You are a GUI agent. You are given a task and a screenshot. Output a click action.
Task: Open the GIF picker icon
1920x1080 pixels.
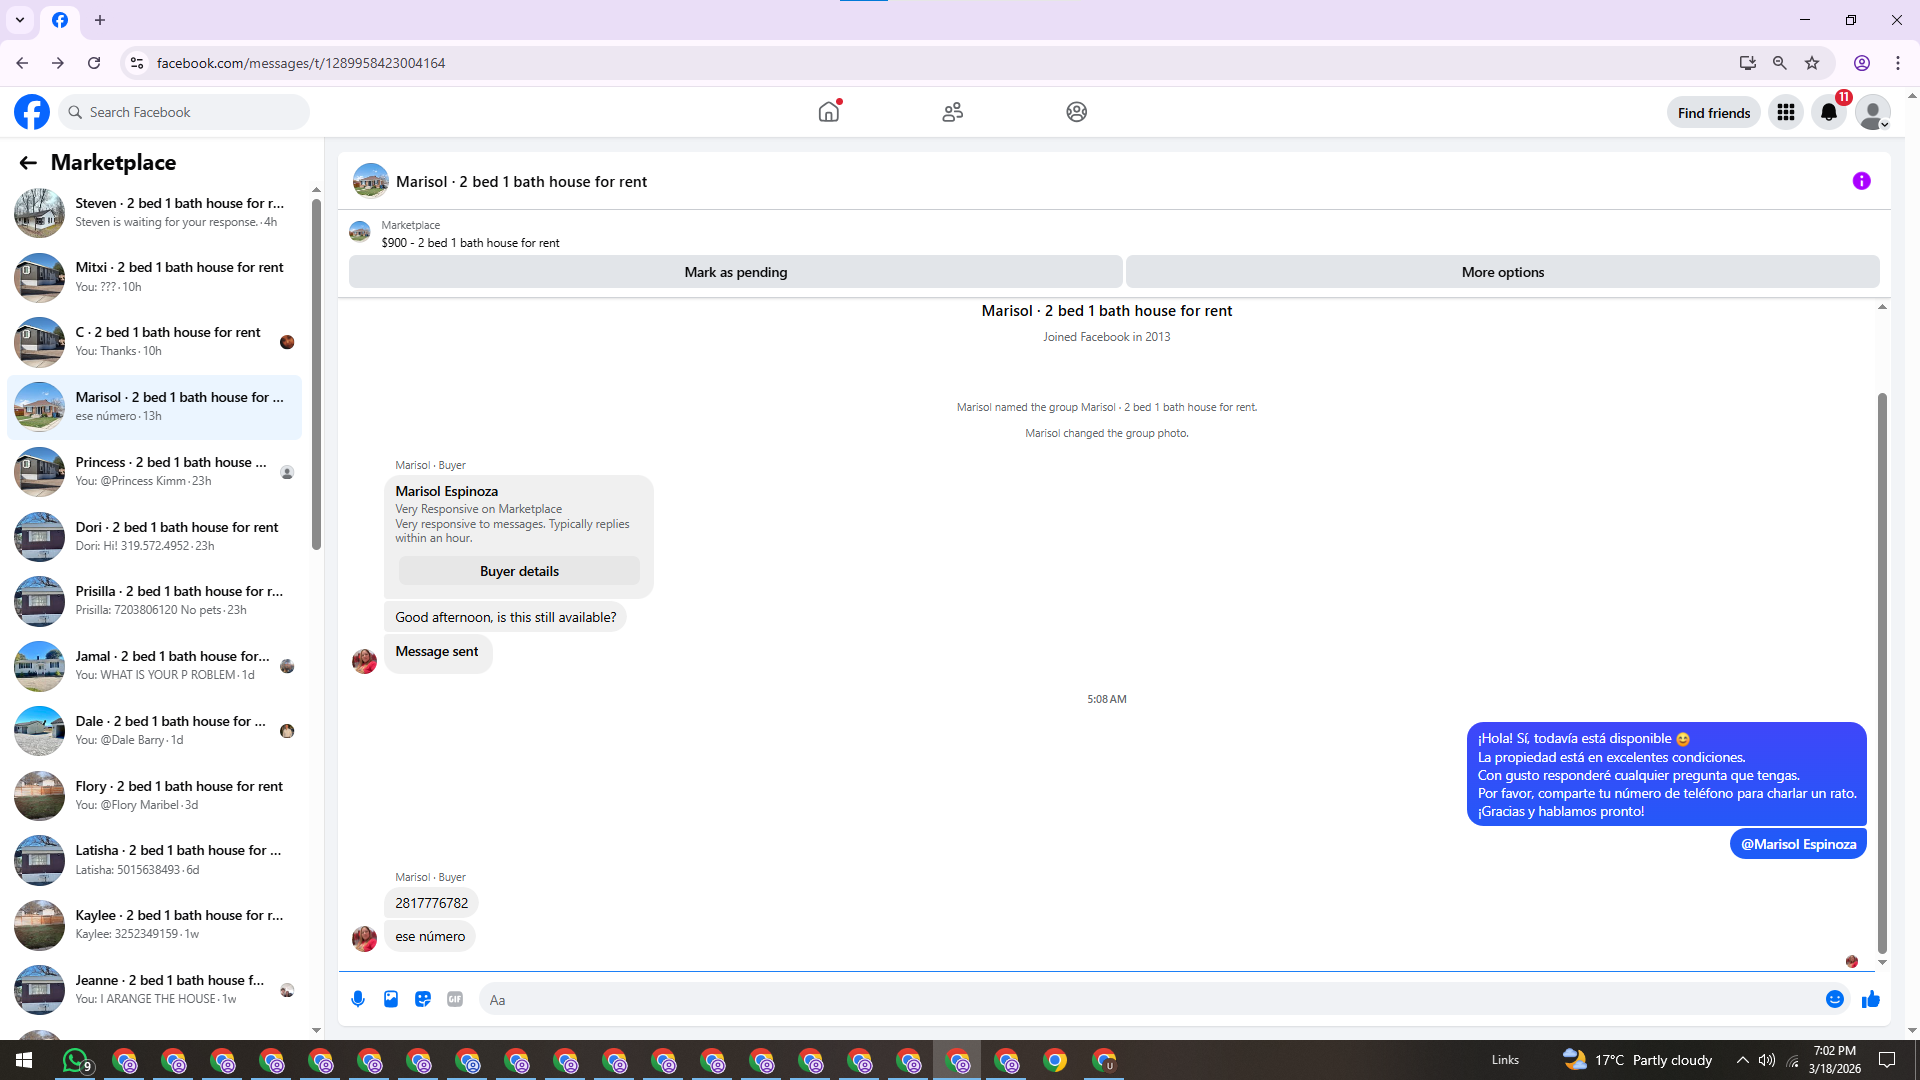[x=455, y=999]
